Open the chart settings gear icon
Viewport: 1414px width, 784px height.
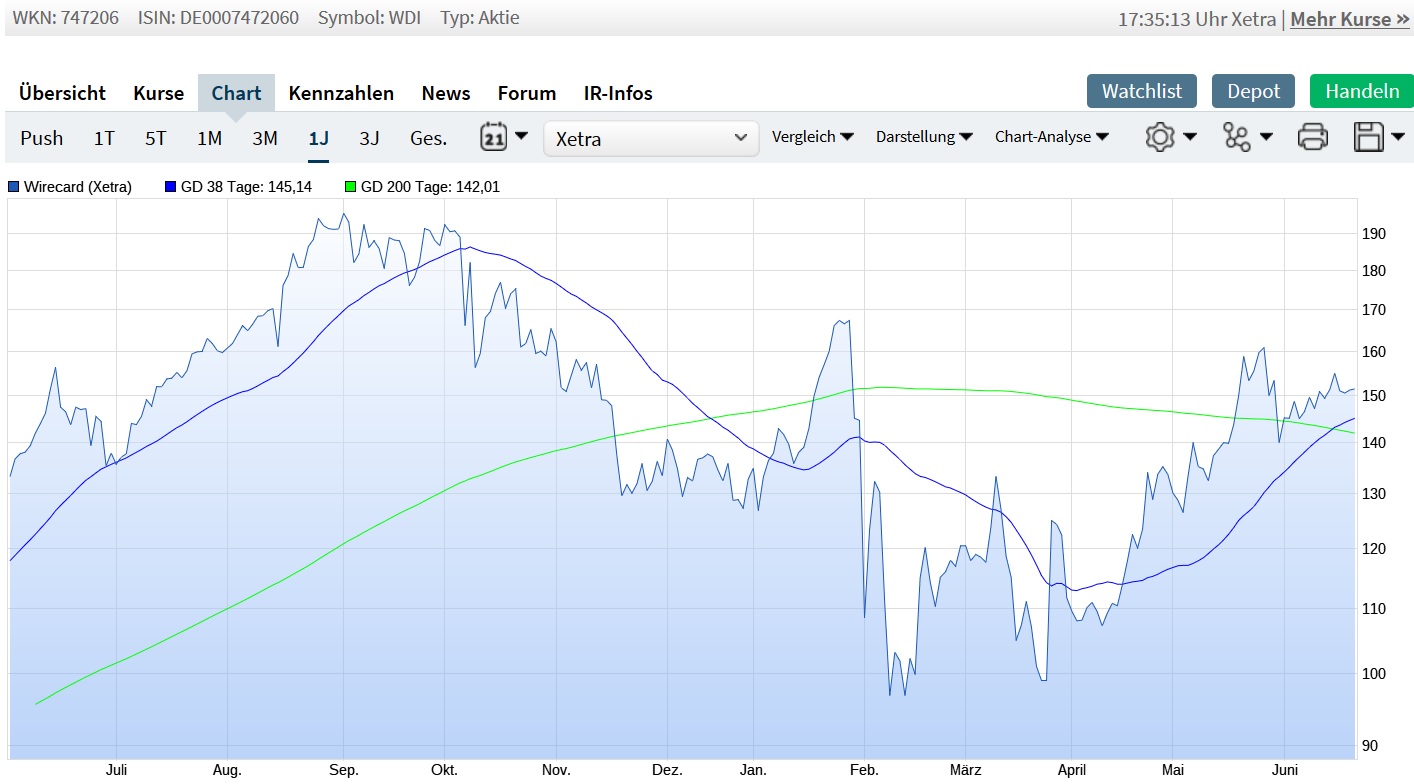coord(1160,138)
